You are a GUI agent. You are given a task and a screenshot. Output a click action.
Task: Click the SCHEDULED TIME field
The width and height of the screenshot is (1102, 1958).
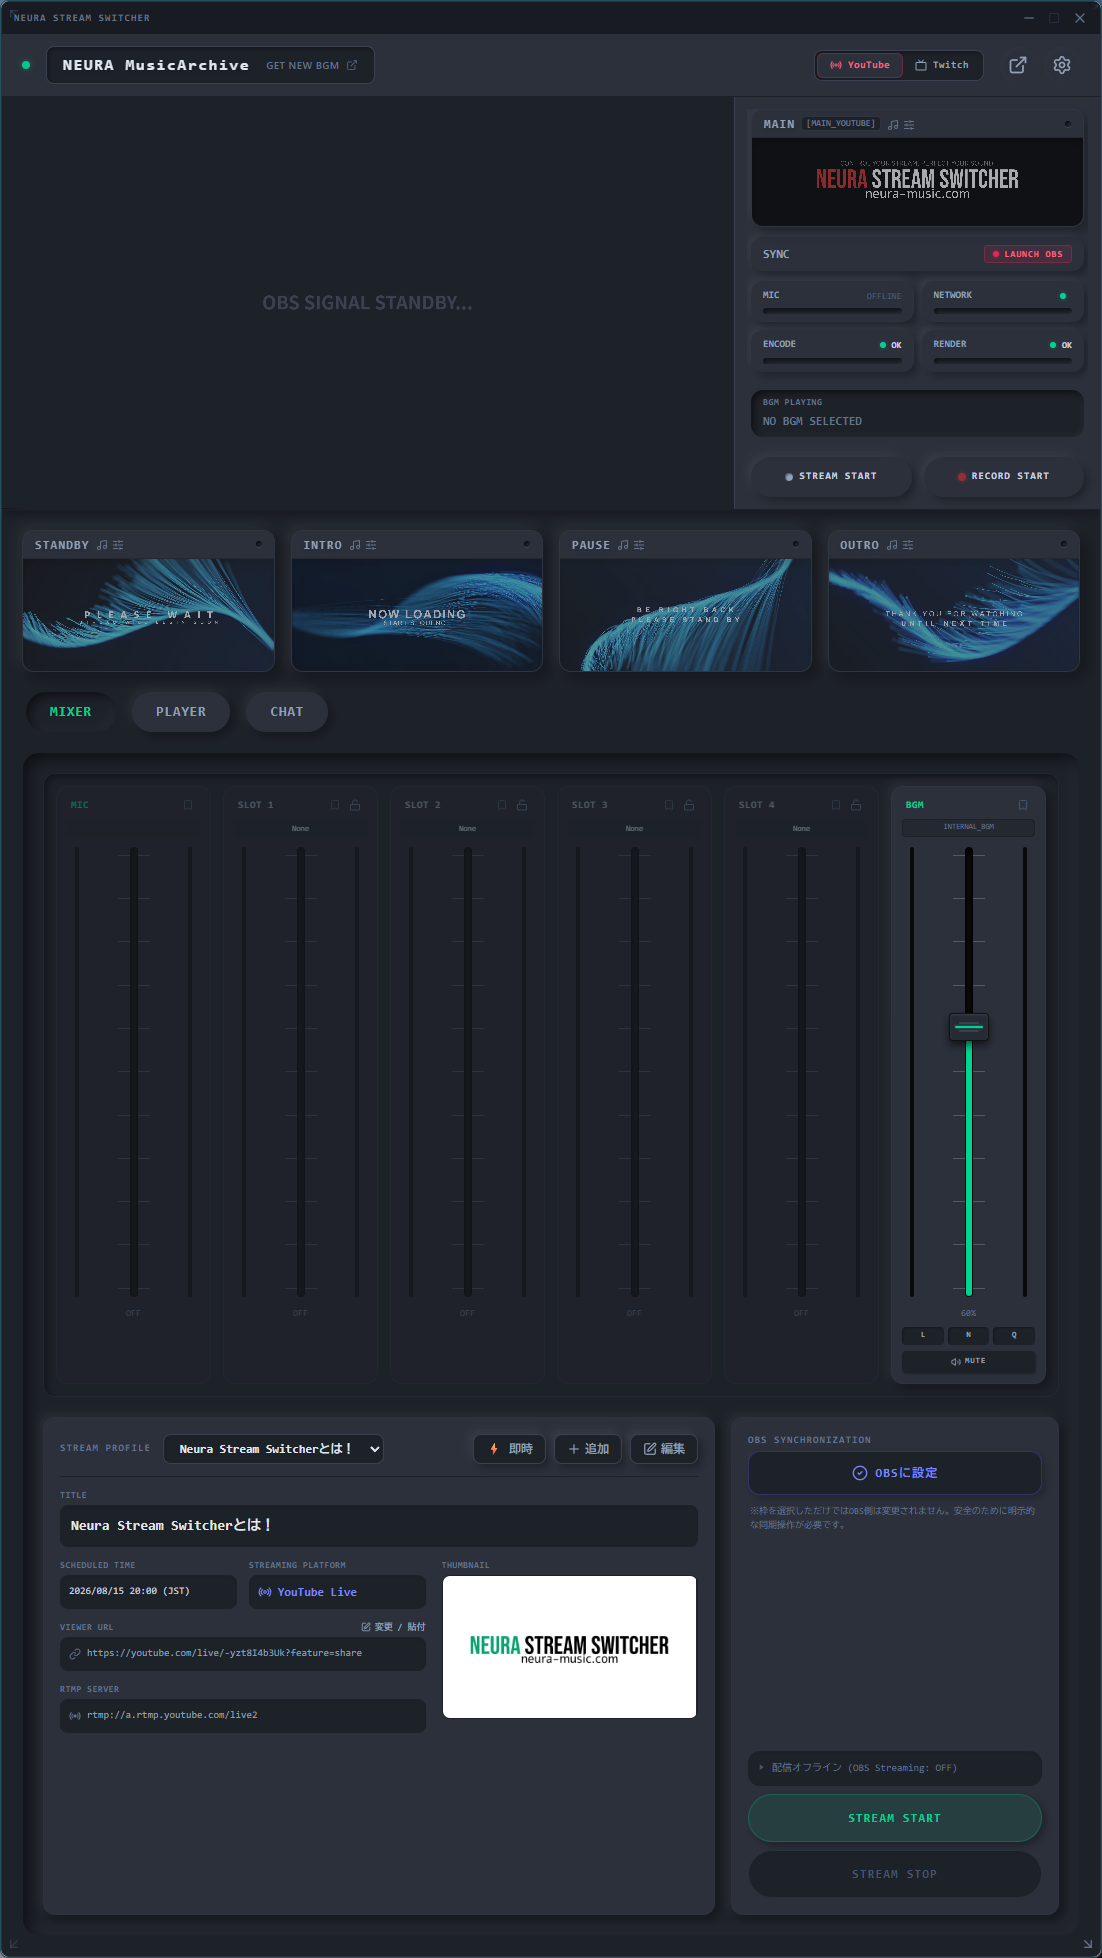pos(148,1592)
